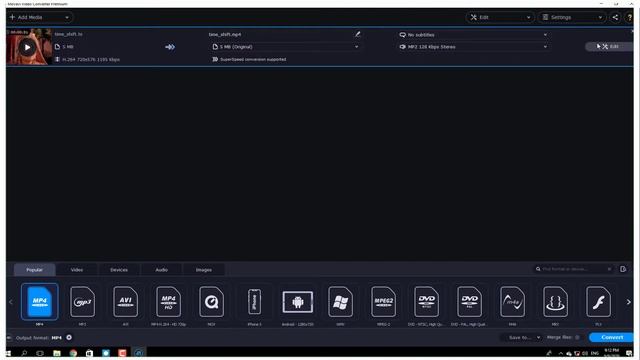The width and height of the screenshot is (640, 360).
Task: Click the H.264 720x576 video info text
Action: (x=91, y=60)
